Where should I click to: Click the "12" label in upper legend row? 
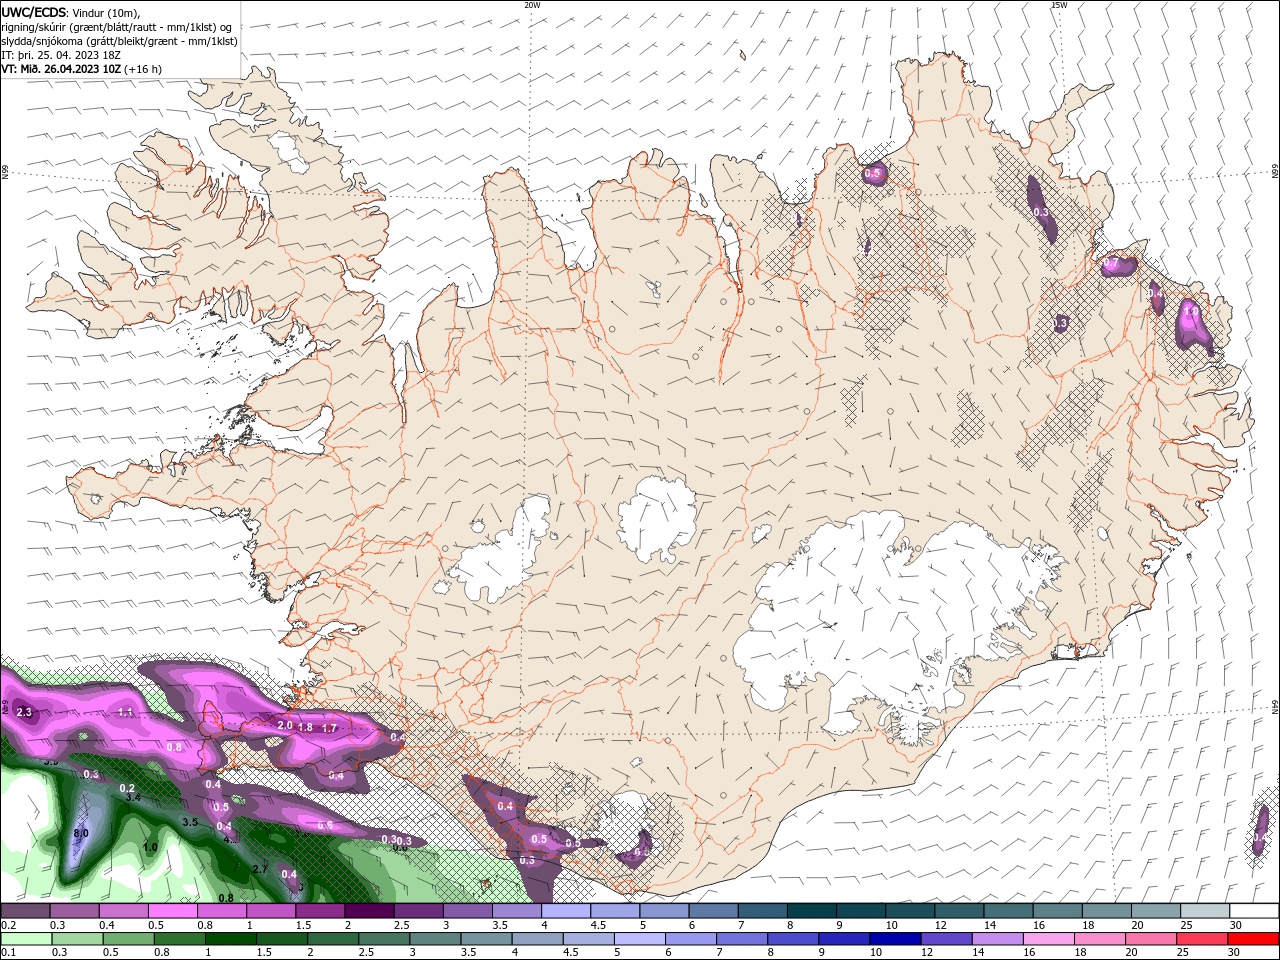click(x=939, y=925)
